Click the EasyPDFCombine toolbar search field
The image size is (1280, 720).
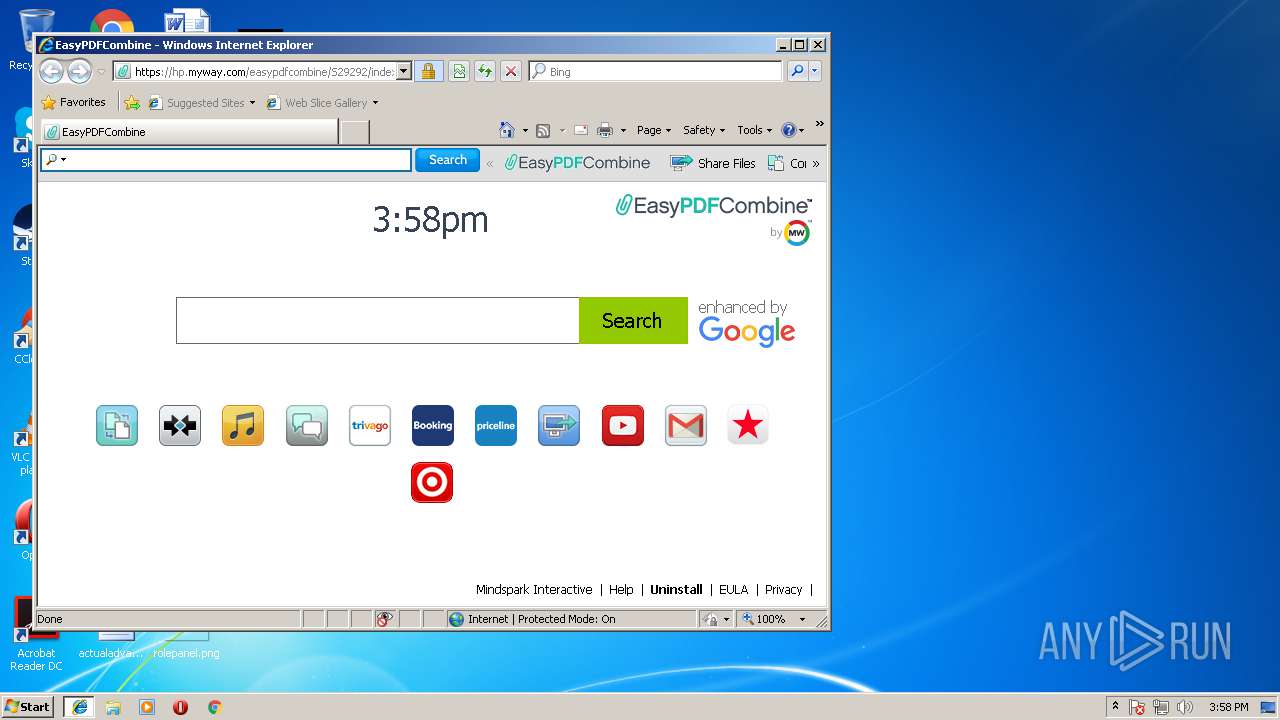[226, 160]
